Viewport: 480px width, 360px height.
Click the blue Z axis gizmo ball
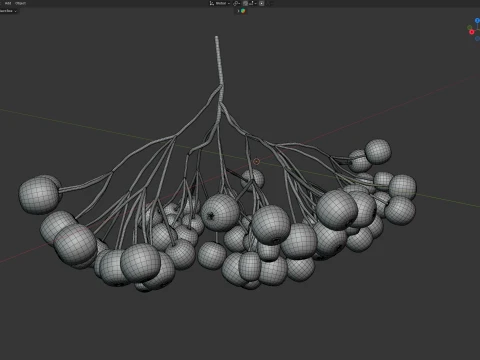click(477, 21)
